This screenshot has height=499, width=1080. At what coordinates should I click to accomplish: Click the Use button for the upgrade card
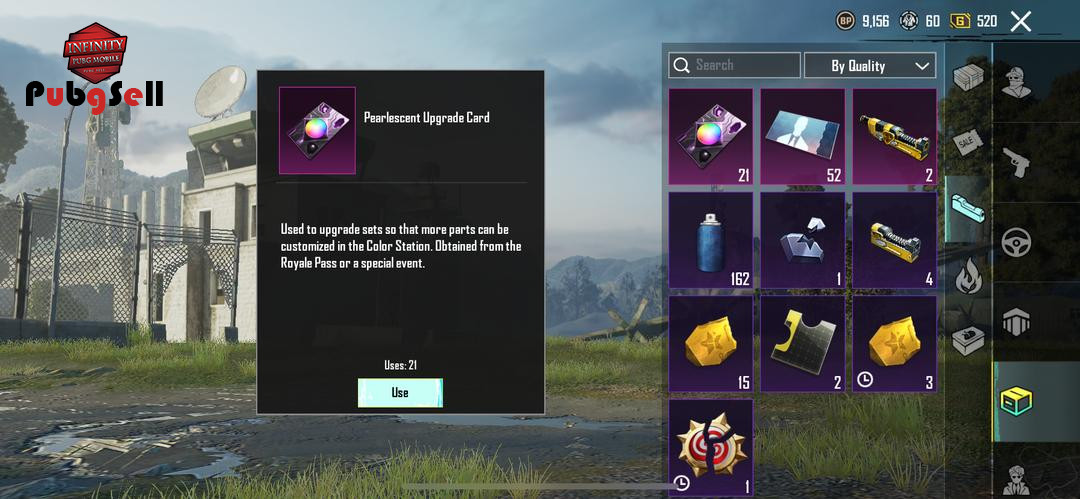coord(400,392)
